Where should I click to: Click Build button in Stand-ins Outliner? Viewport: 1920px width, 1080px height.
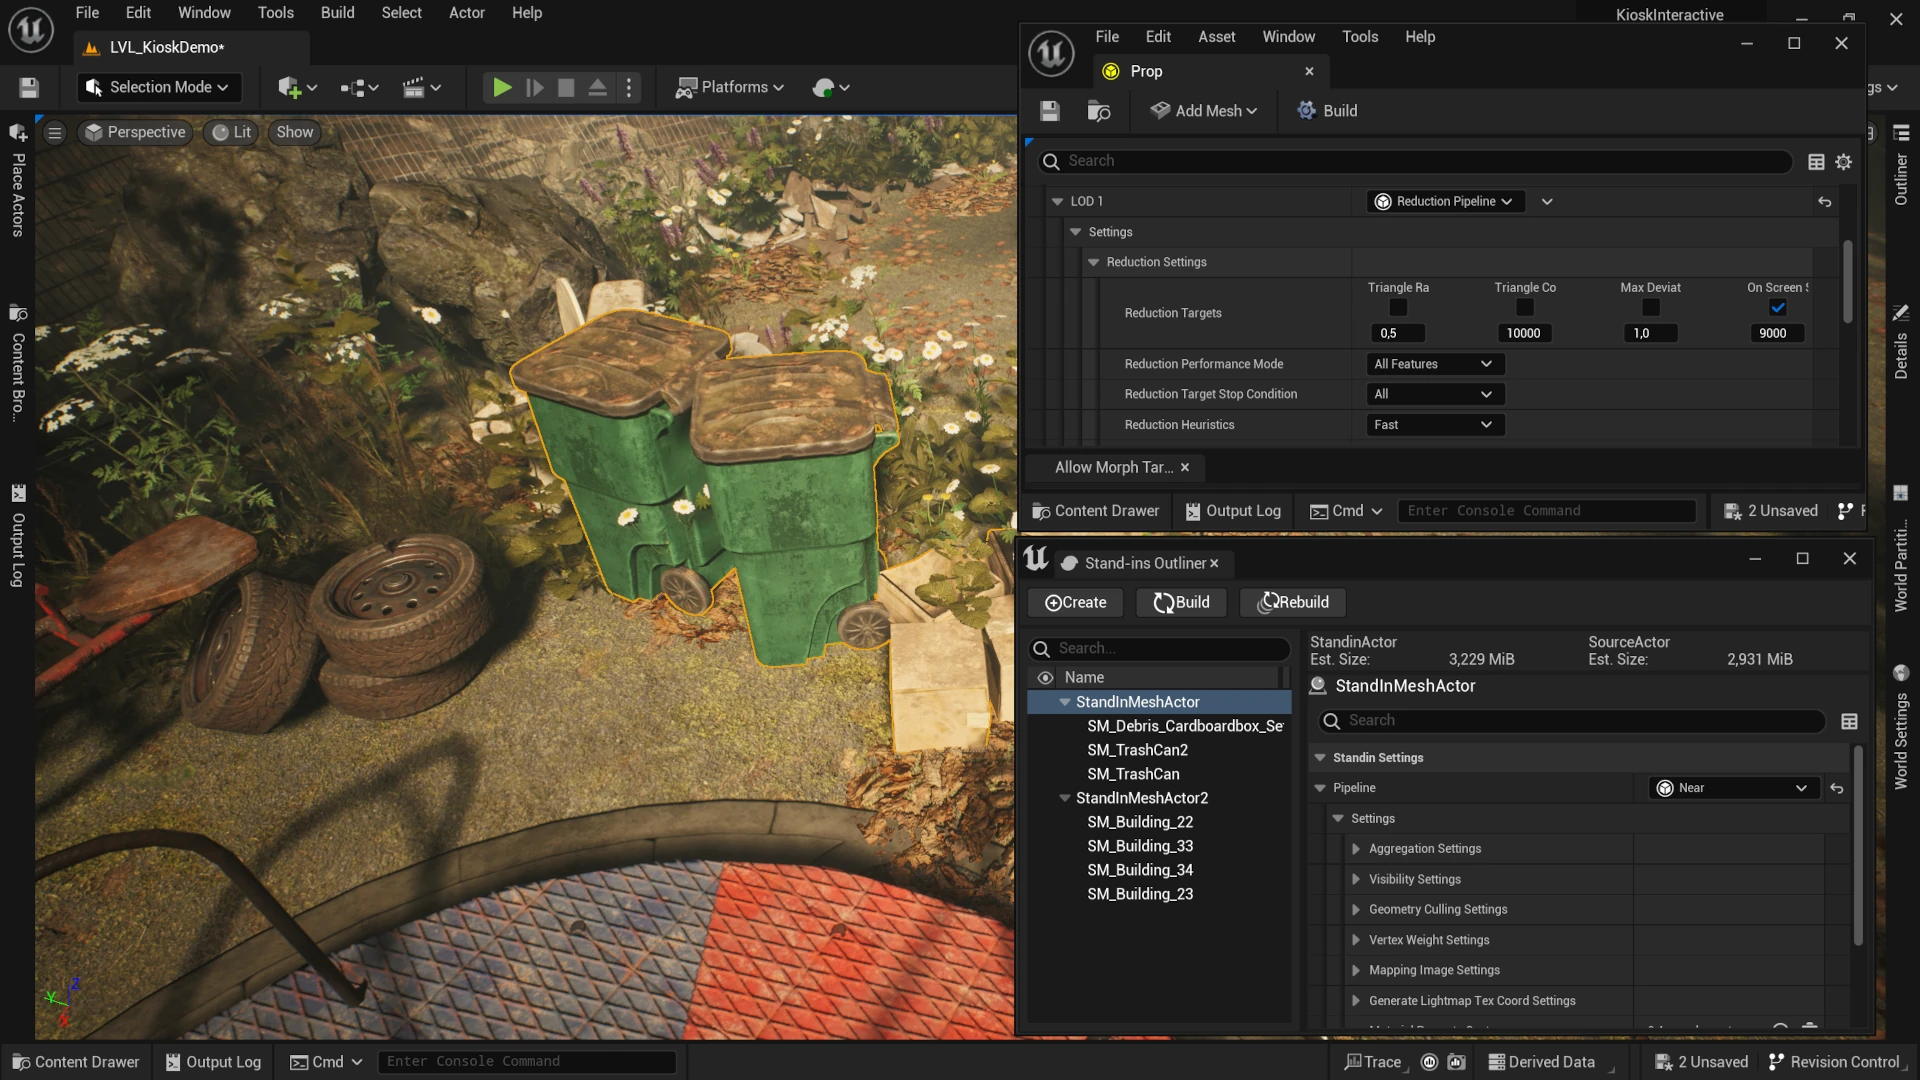(1181, 603)
